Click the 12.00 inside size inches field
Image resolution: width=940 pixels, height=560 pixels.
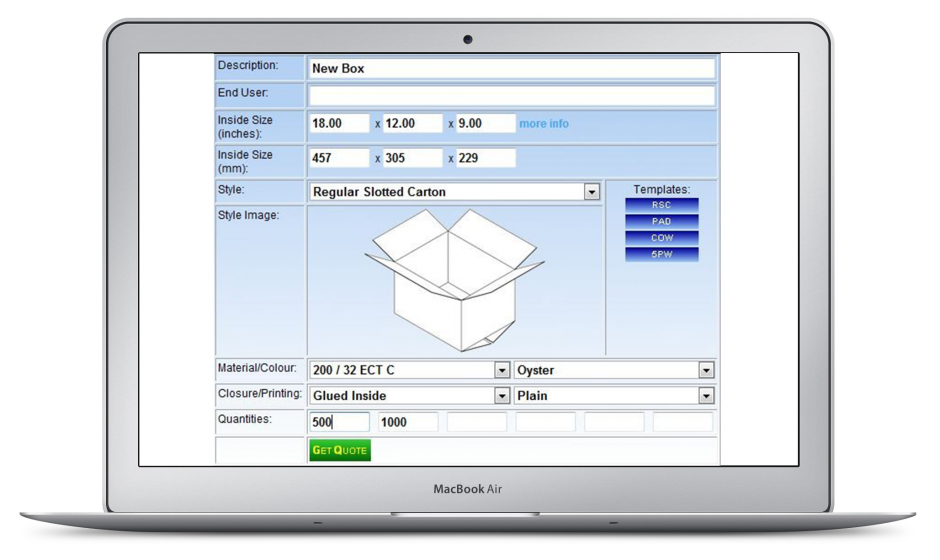412,124
